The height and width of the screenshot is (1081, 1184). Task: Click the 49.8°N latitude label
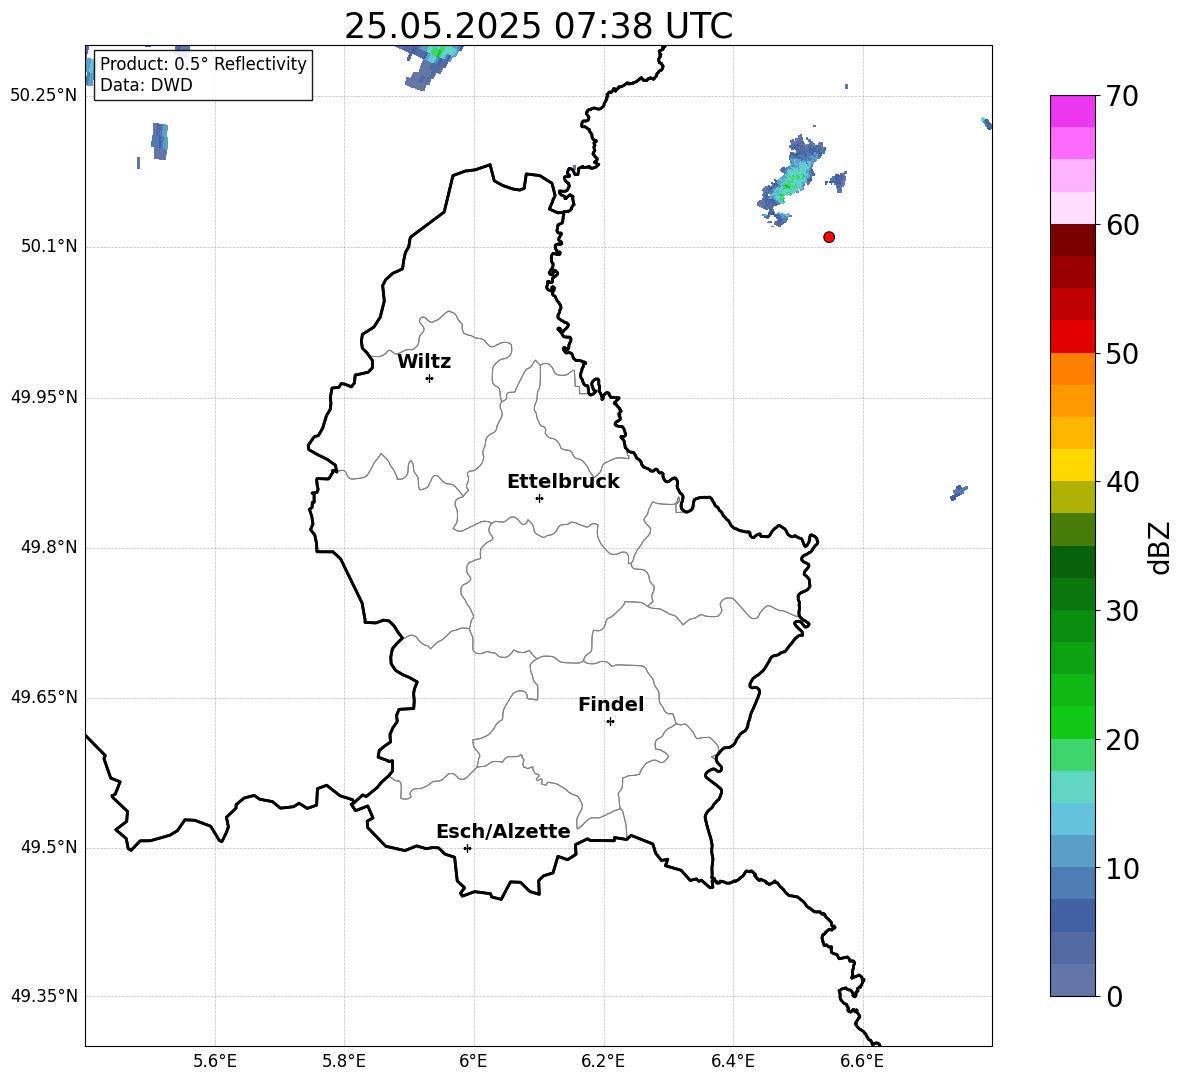click(49, 547)
